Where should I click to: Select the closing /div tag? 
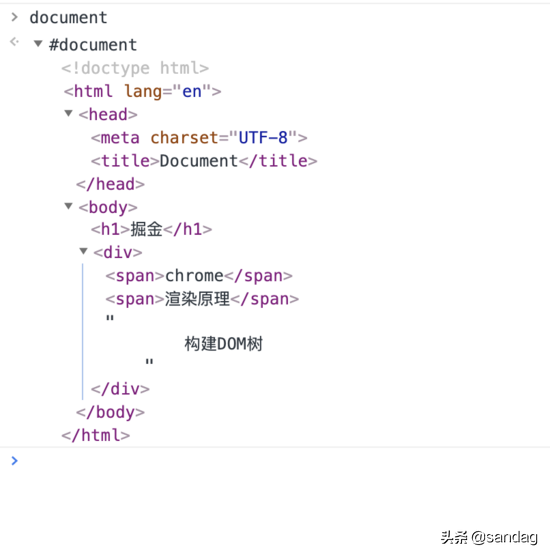point(120,389)
